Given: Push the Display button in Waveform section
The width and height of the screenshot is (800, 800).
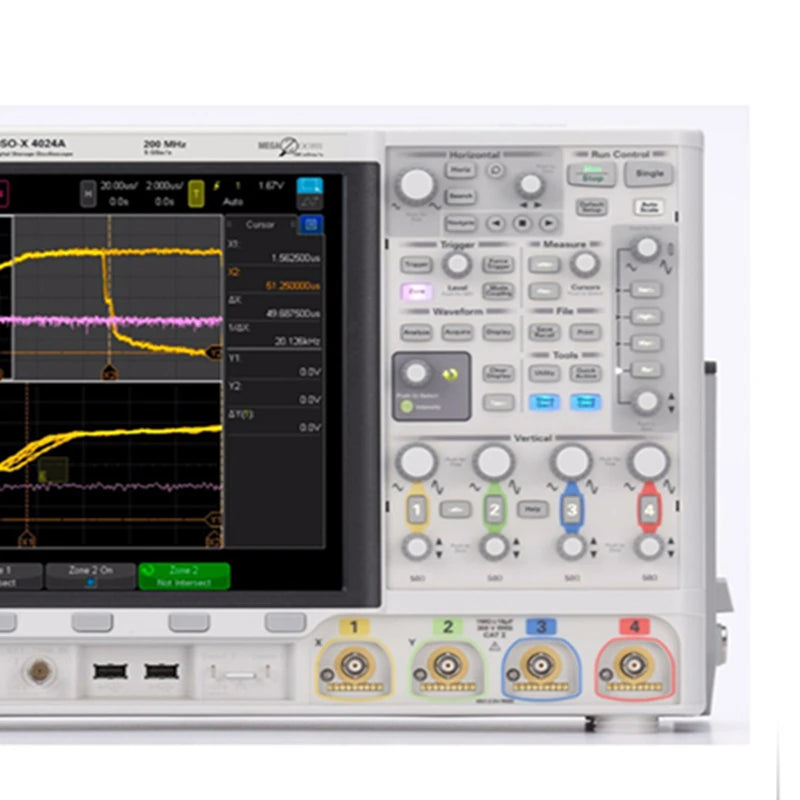Looking at the screenshot, I should (x=498, y=332).
